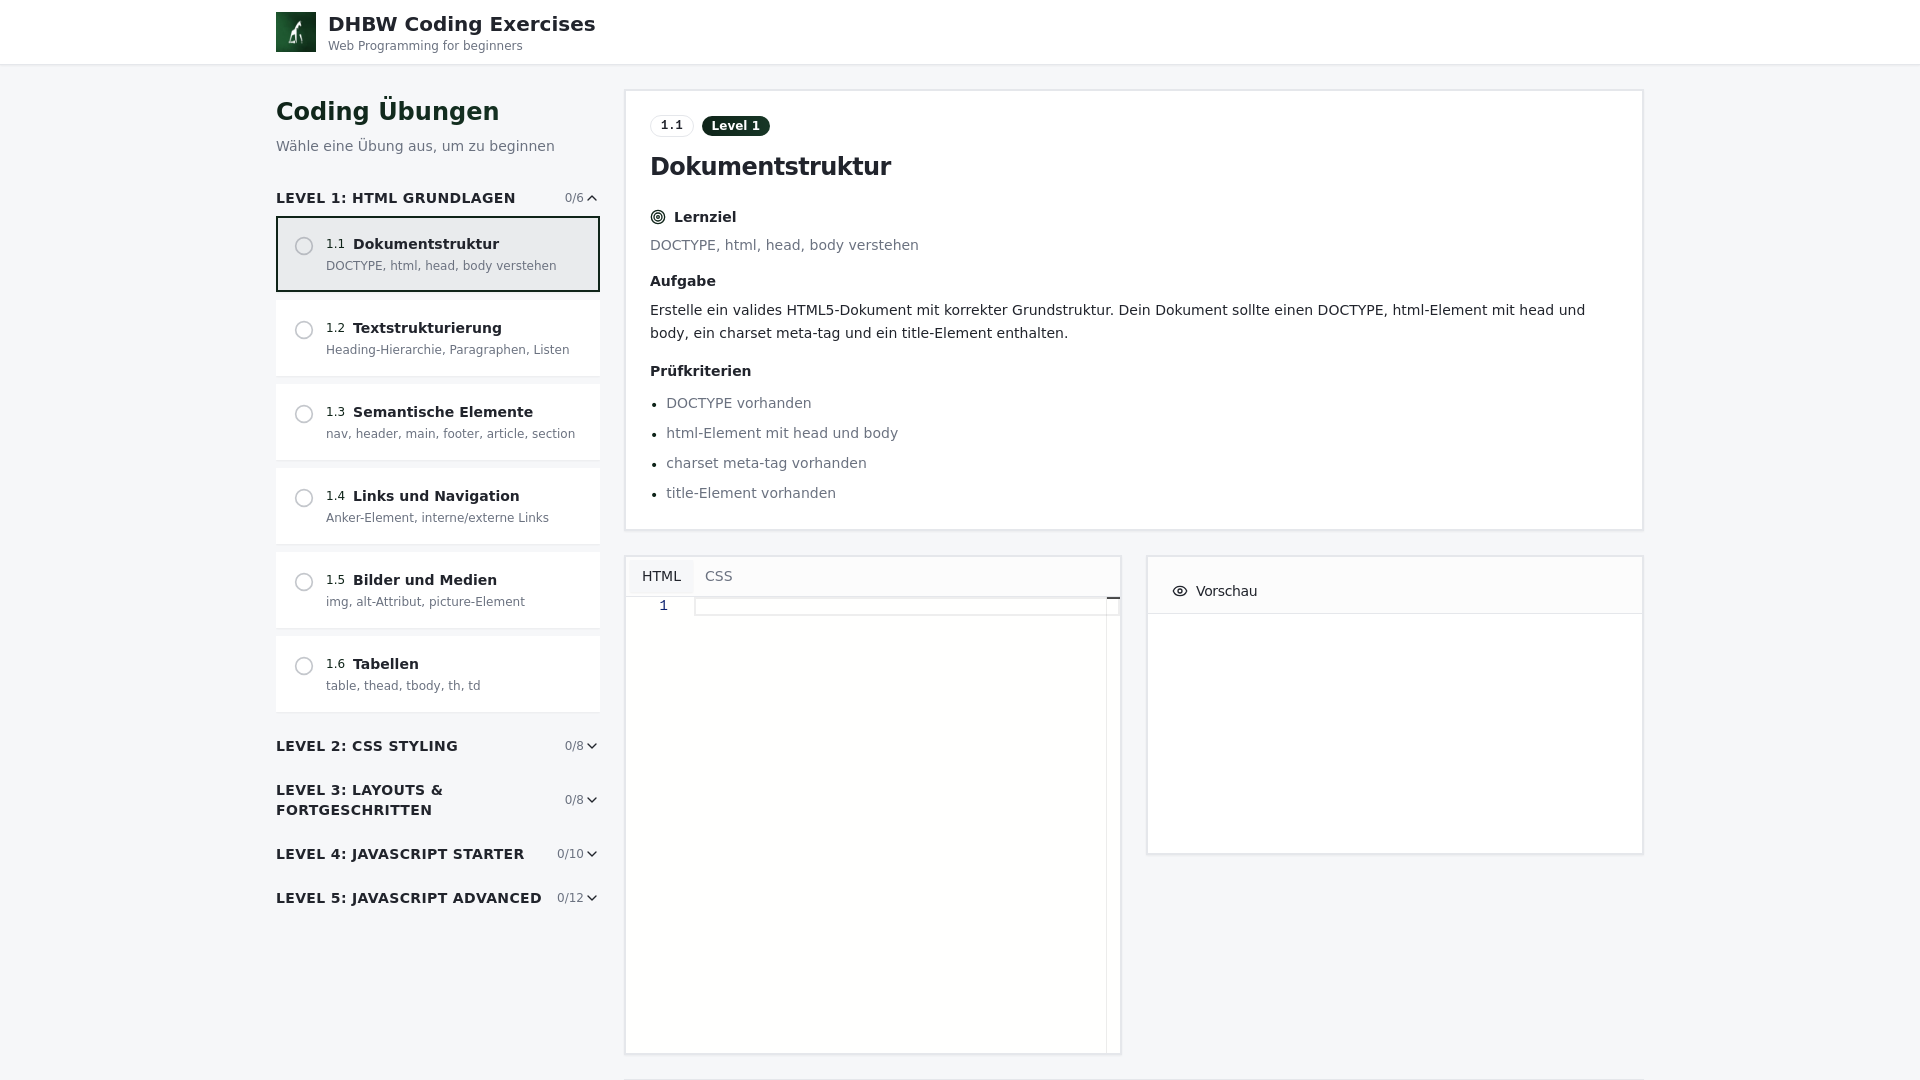Switch to the CSS editor tab
The height and width of the screenshot is (1080, 1920).
(718, 576)
